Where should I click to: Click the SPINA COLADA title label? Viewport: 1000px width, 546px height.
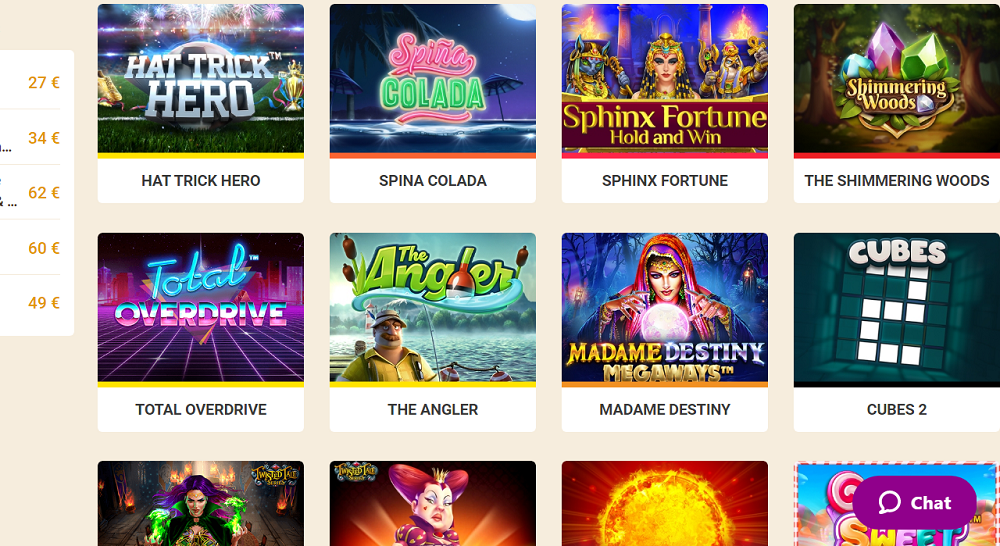(x=433, y=181)
